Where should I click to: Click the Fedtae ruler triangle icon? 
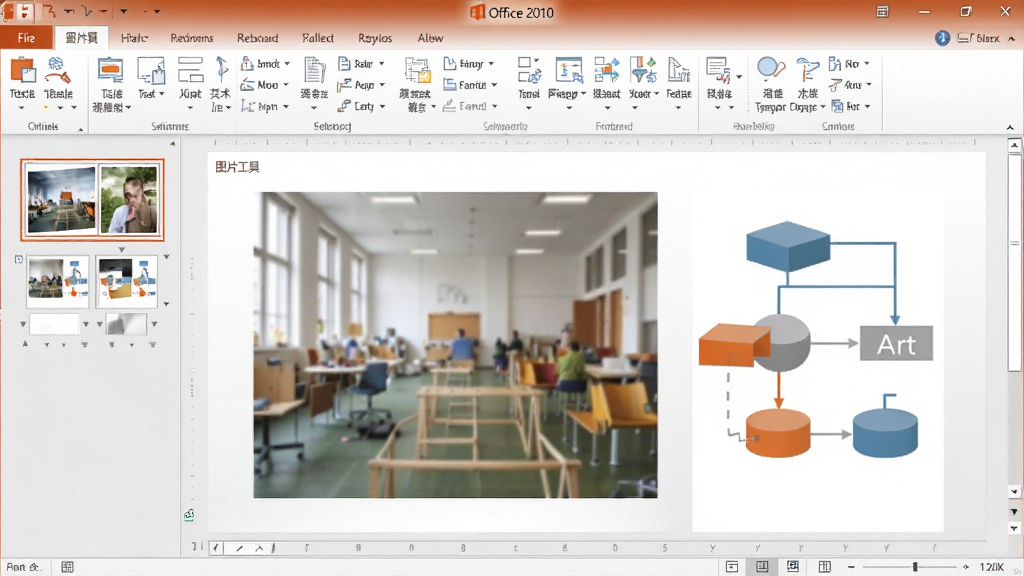679,70
